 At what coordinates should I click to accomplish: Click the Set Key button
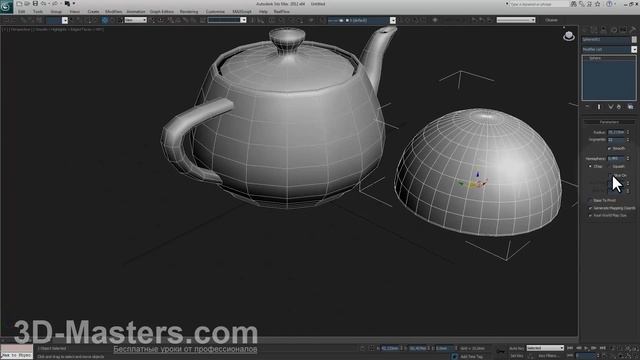tap(516, 356)
